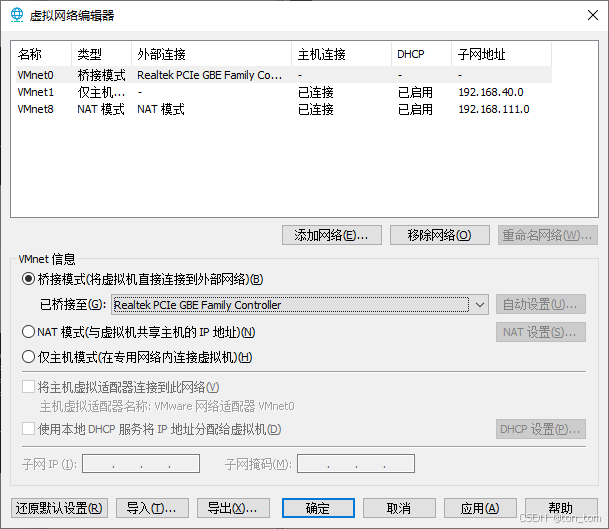Open the 帮助 button
This screenshot has width=609, height=529.
561,508
